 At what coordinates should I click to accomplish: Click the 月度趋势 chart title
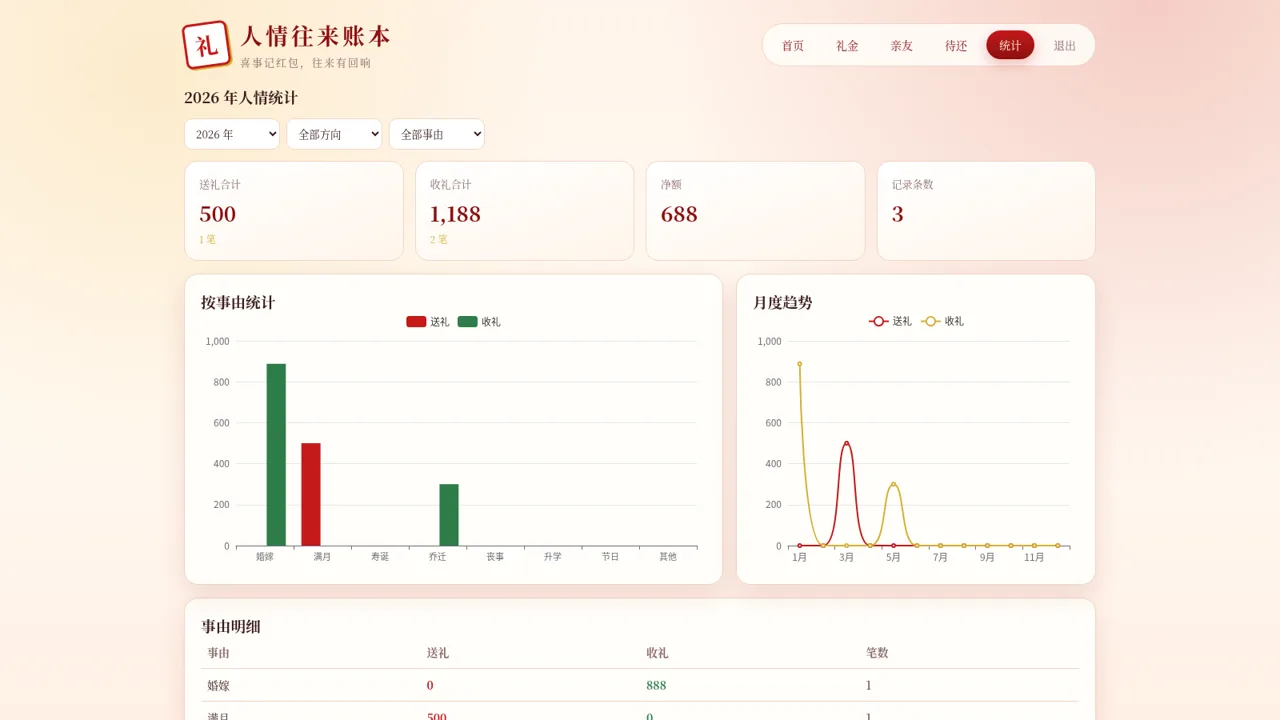click(x=783, y=302)
